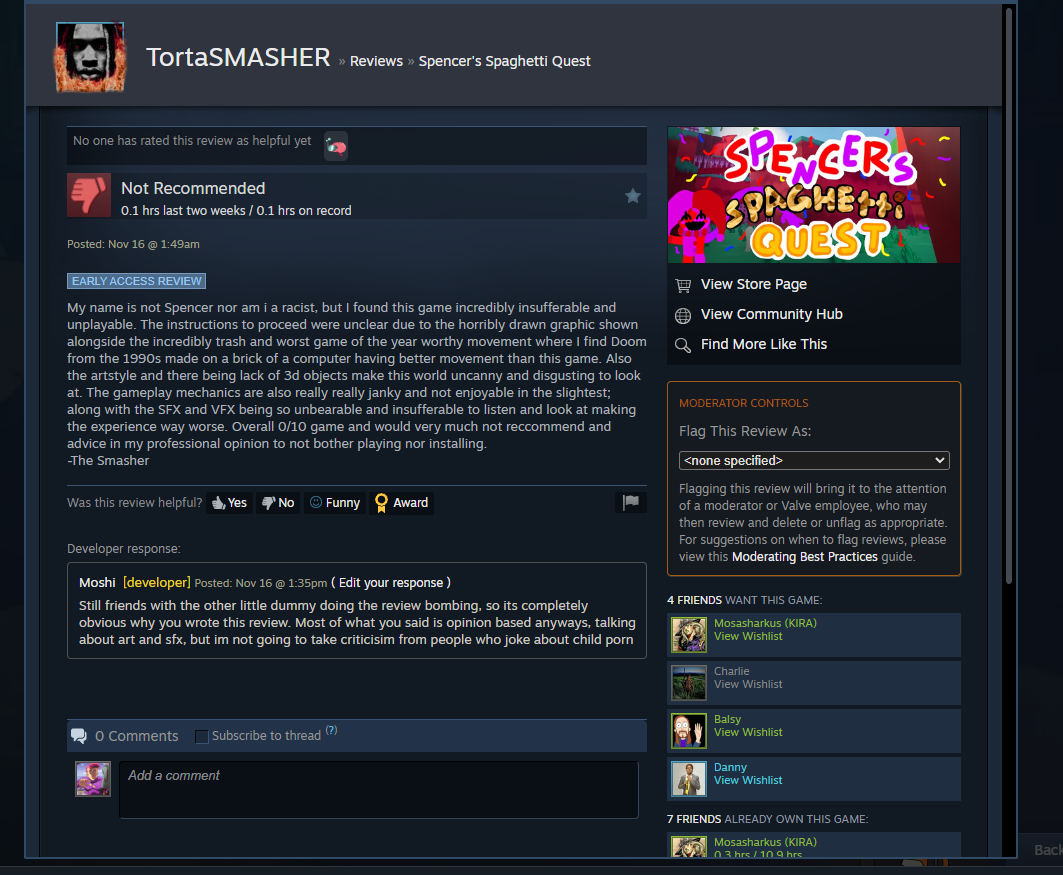Click the star icon beside Not Recommended

633,196
